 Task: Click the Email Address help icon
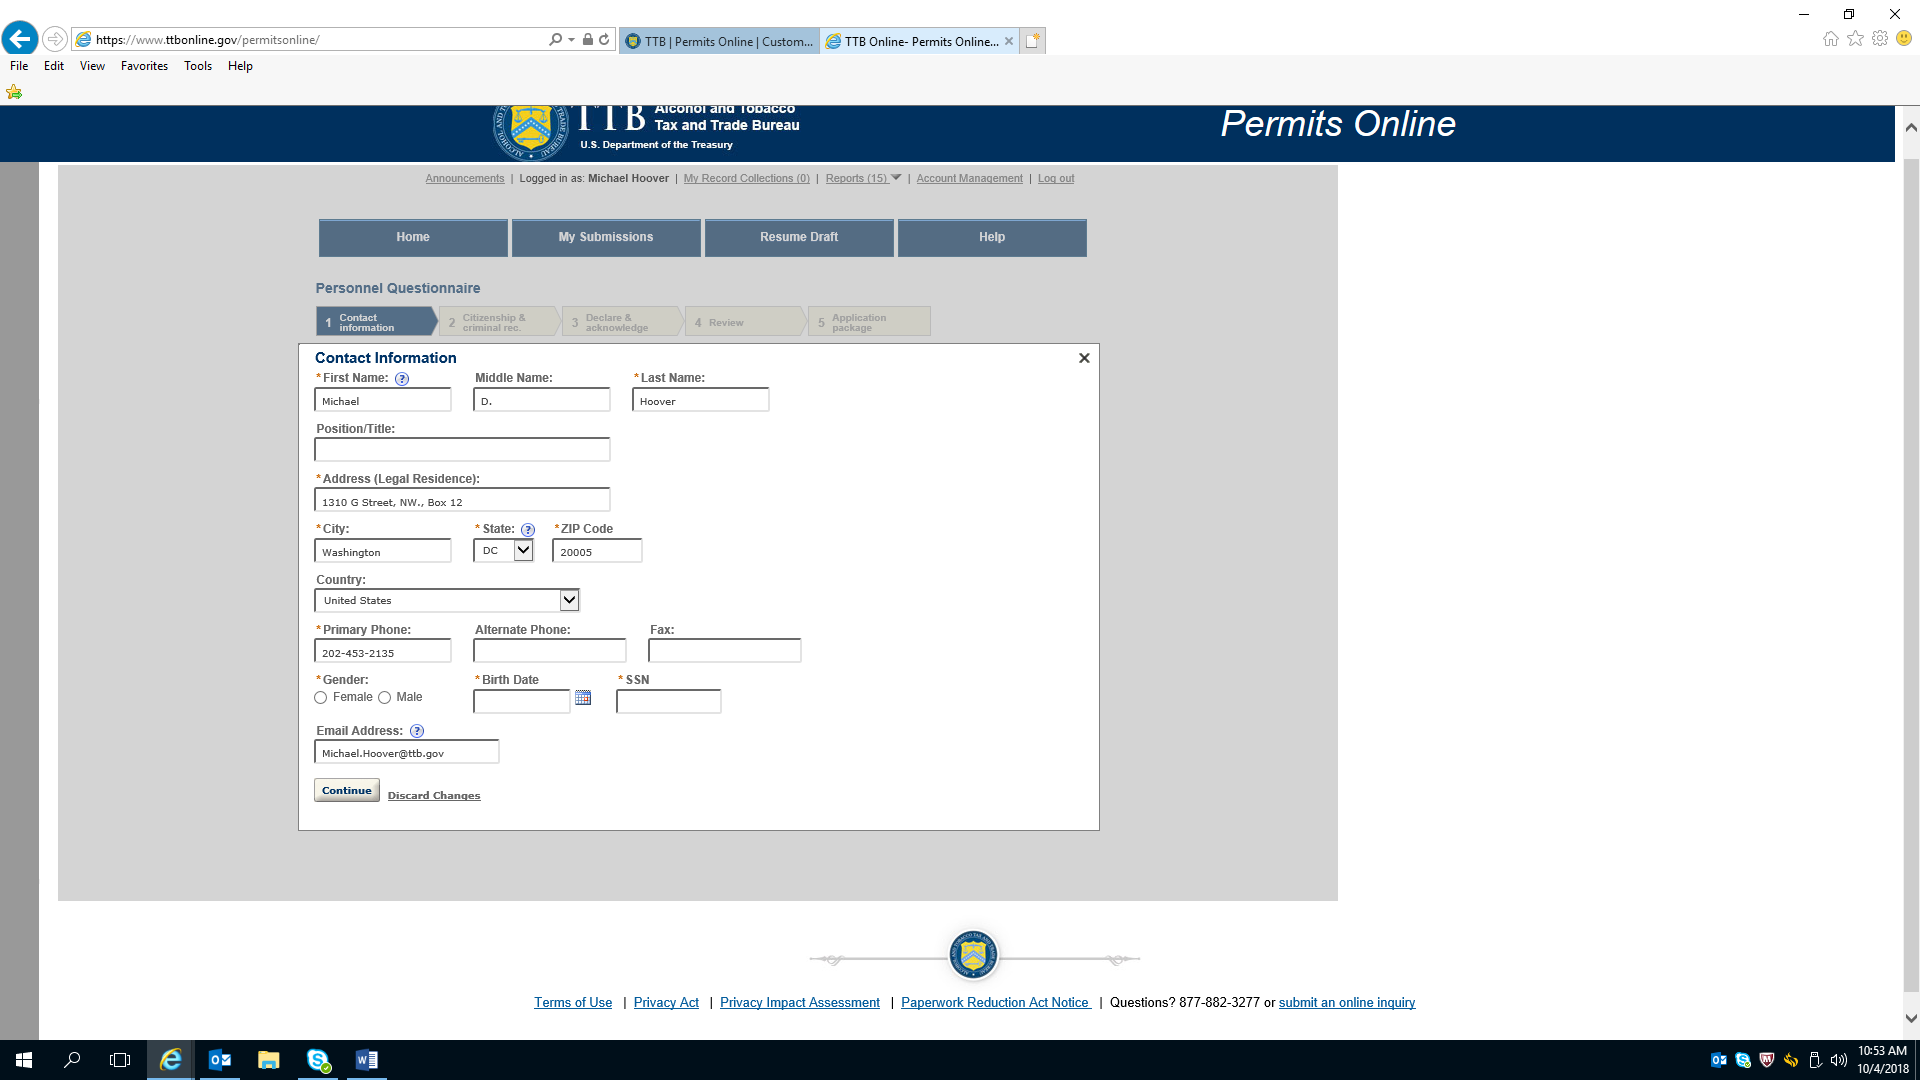[x=417, y=732]
